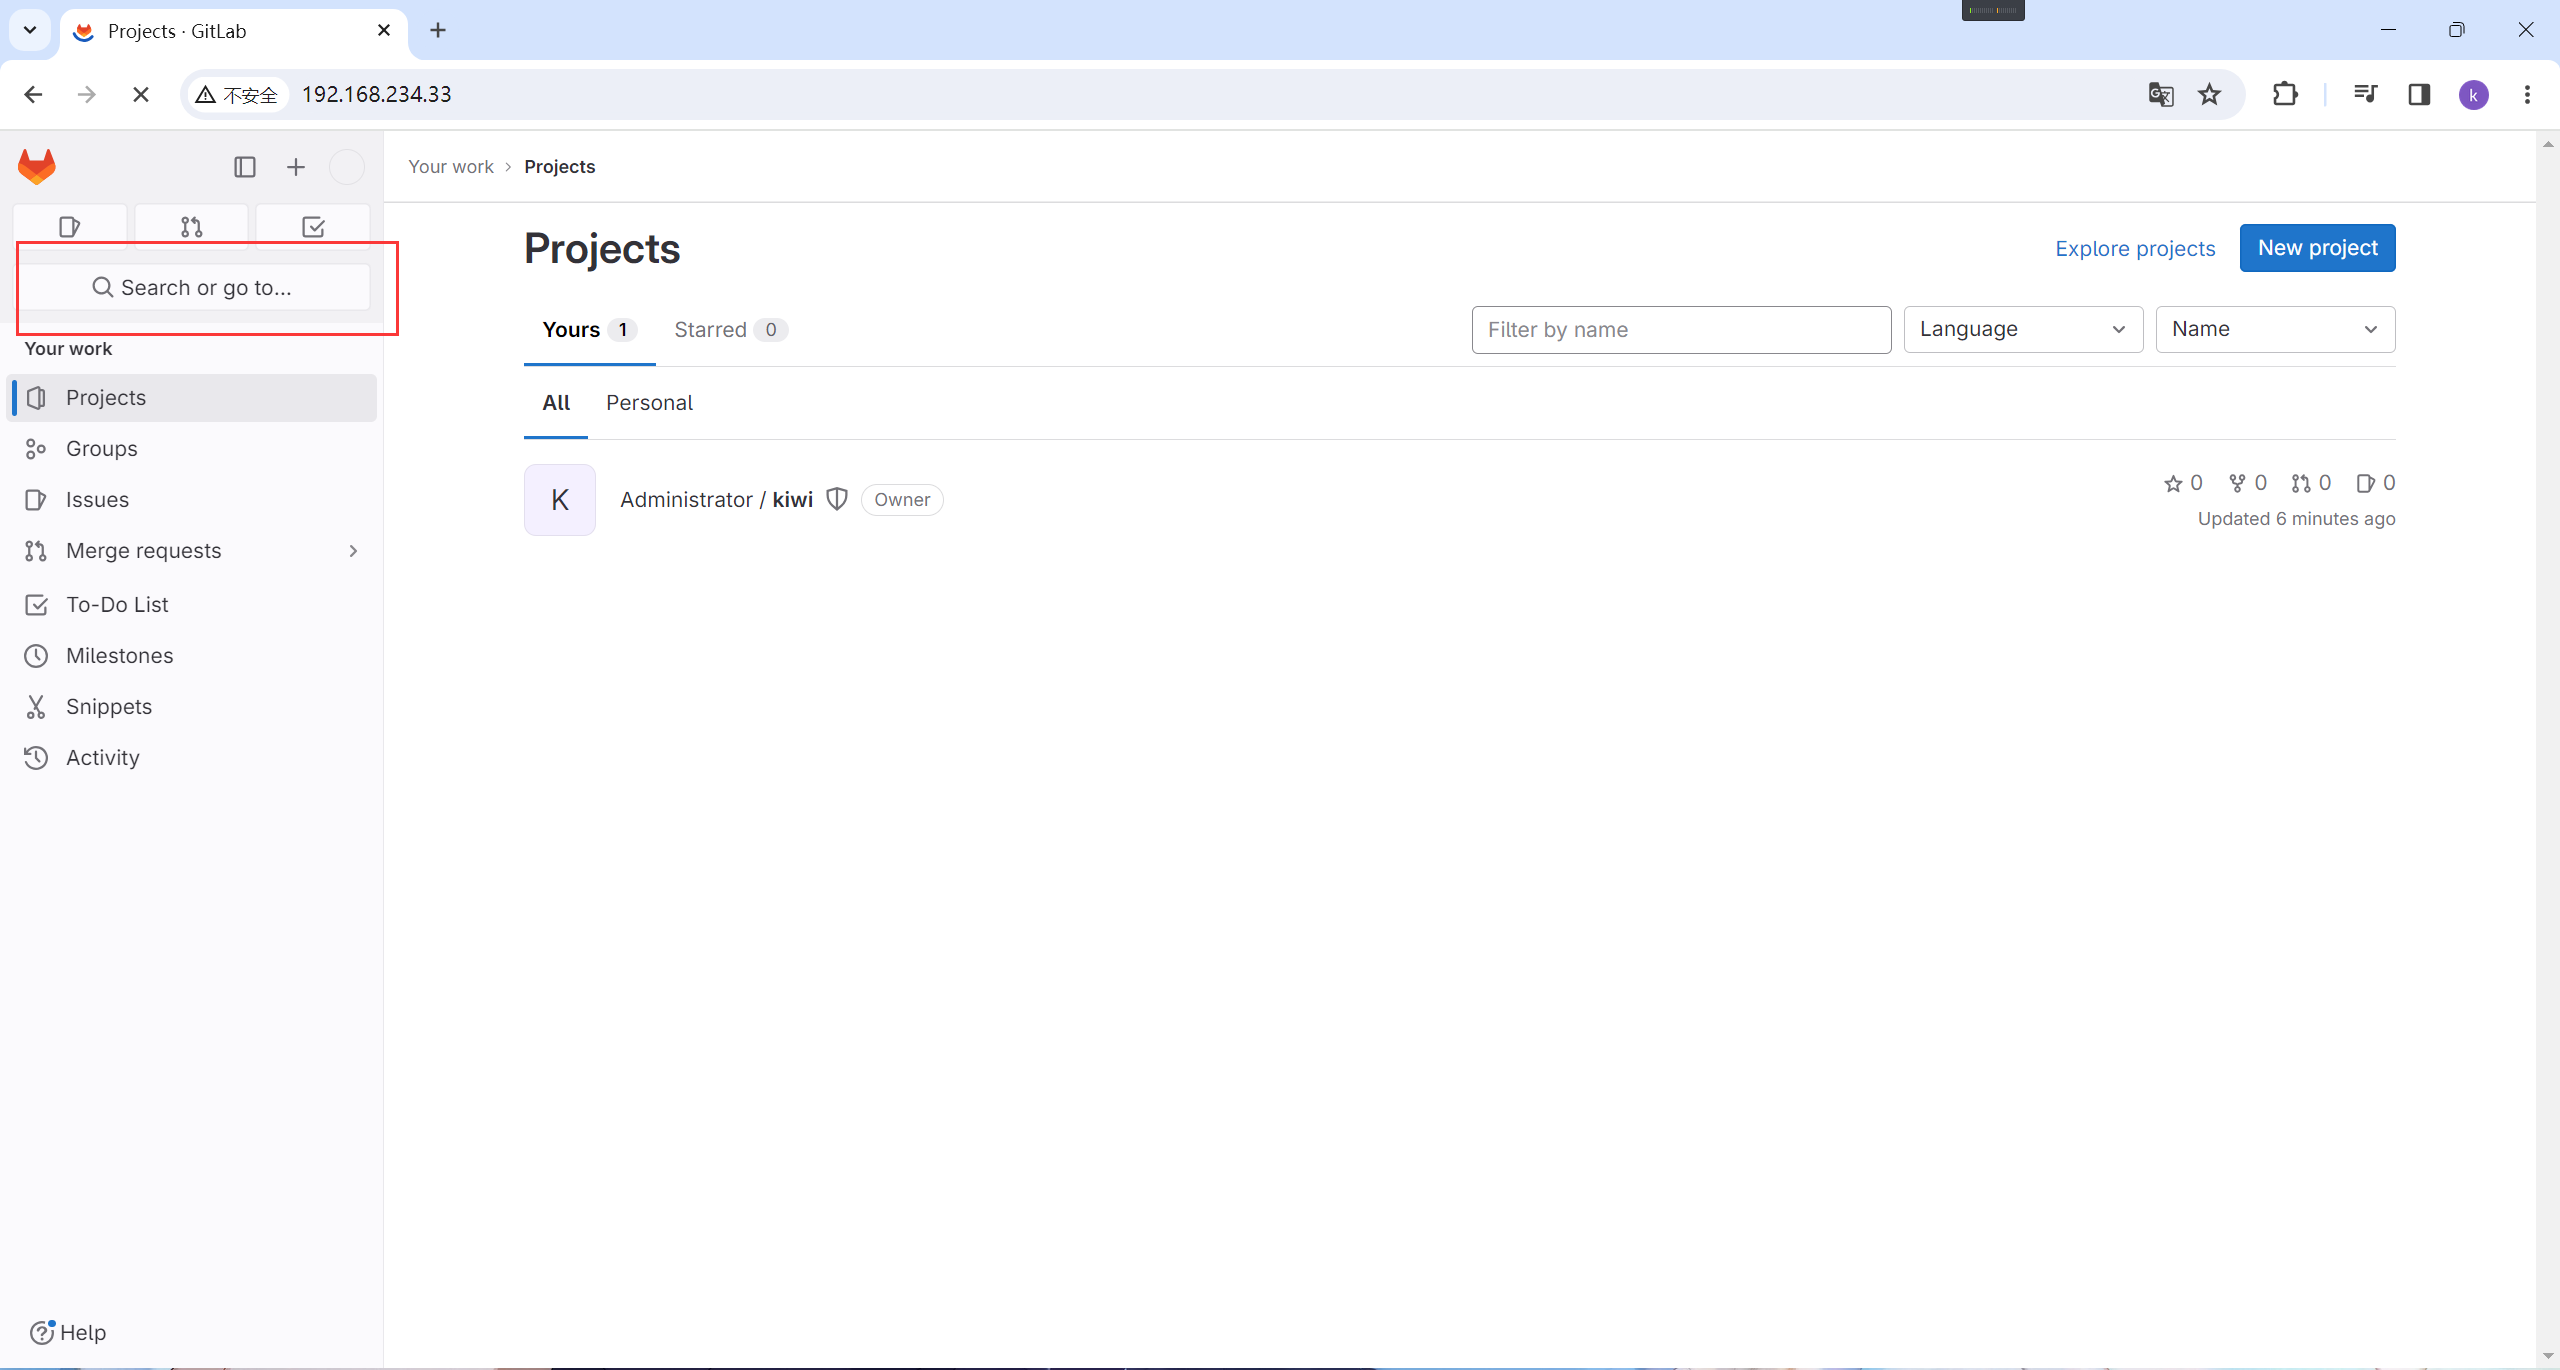The height and width of the screenshot is (1370, 2560).
Task: Click the browser side panel icon
Action: pos(2419,94)
